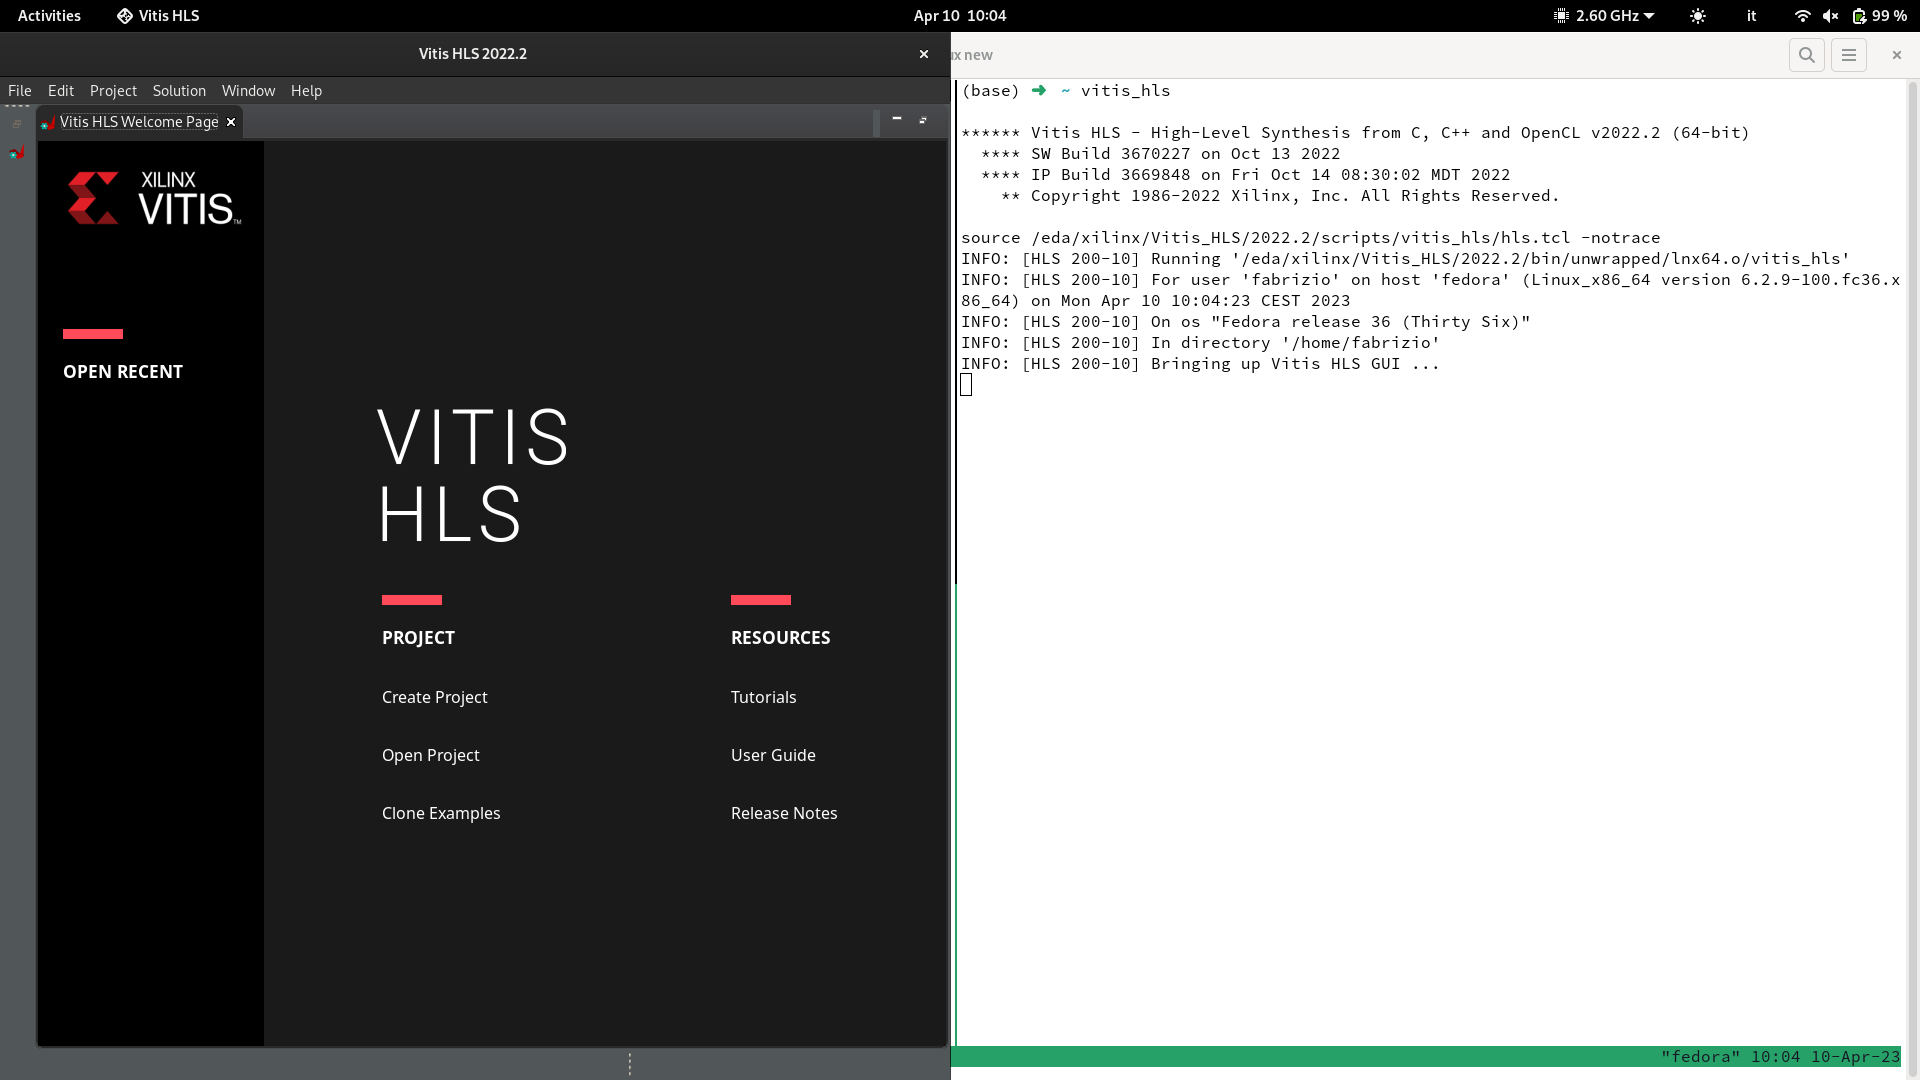Click the muted volume icon in top bar
Image resolution: width=1920 pixels, height=1080 pixels.
point(1830,16)
